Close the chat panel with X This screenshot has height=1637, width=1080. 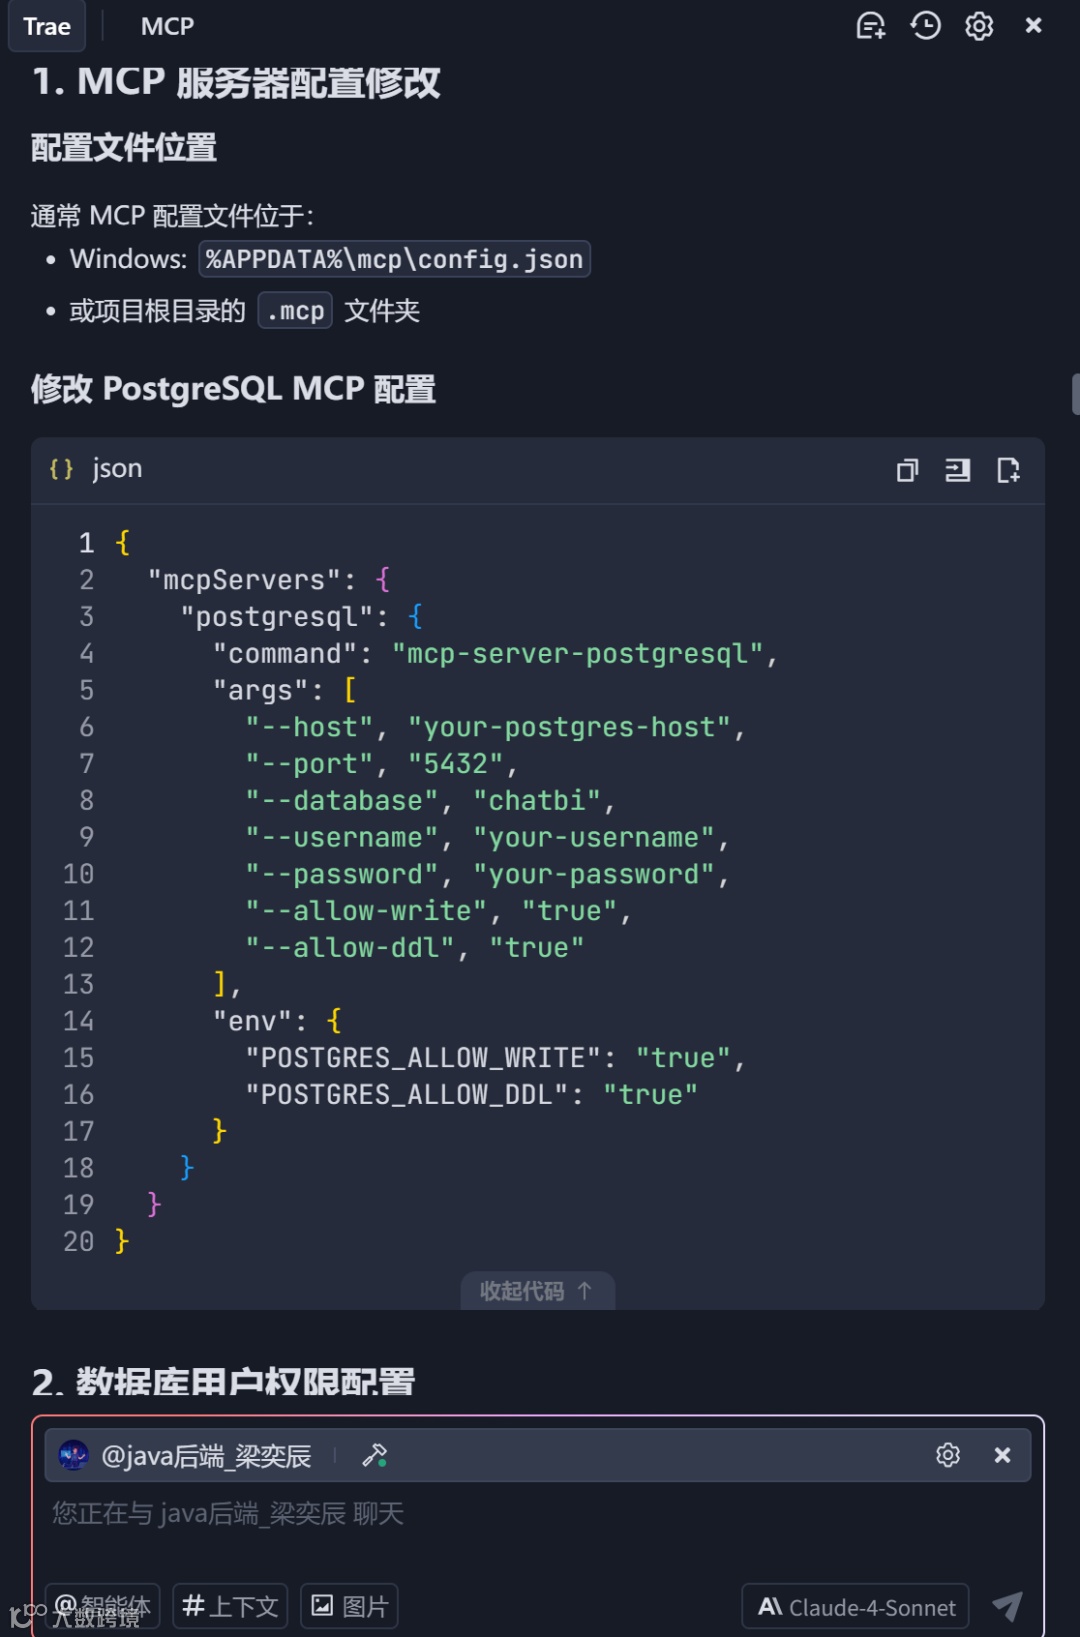pyautogui.click(x=1034, y=26)
